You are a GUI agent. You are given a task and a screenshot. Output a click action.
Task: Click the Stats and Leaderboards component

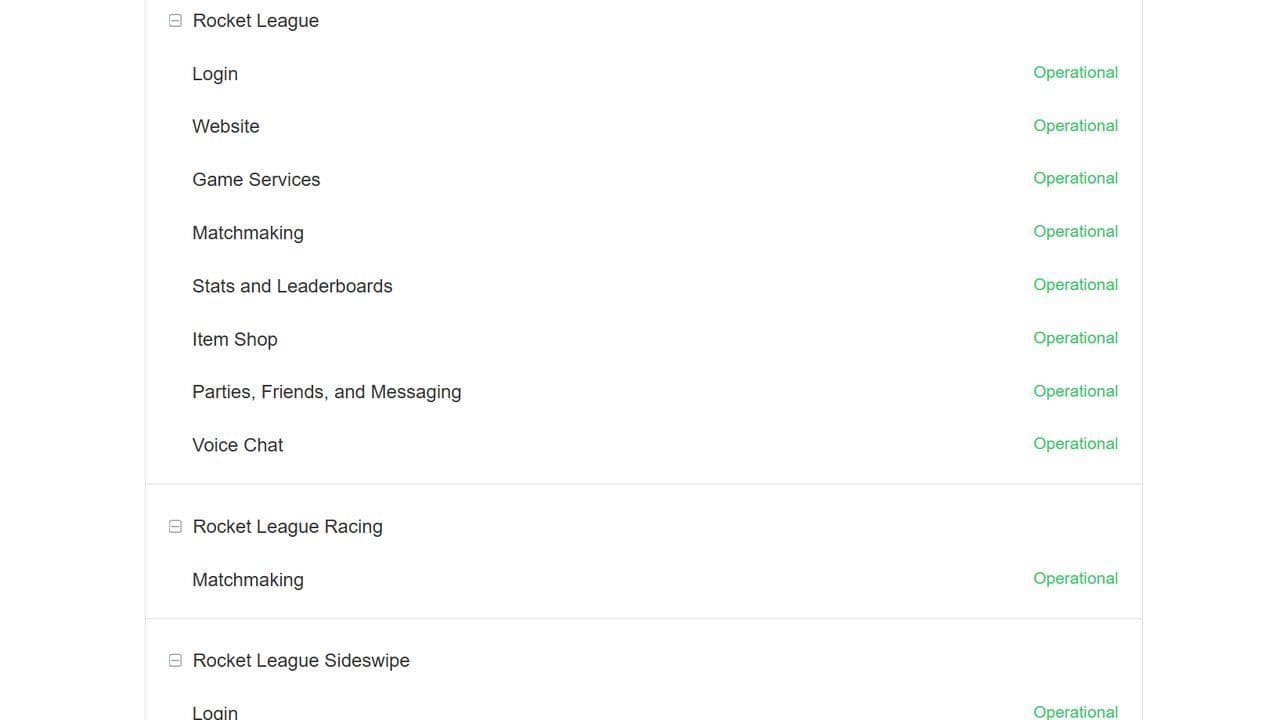point(292,286)
